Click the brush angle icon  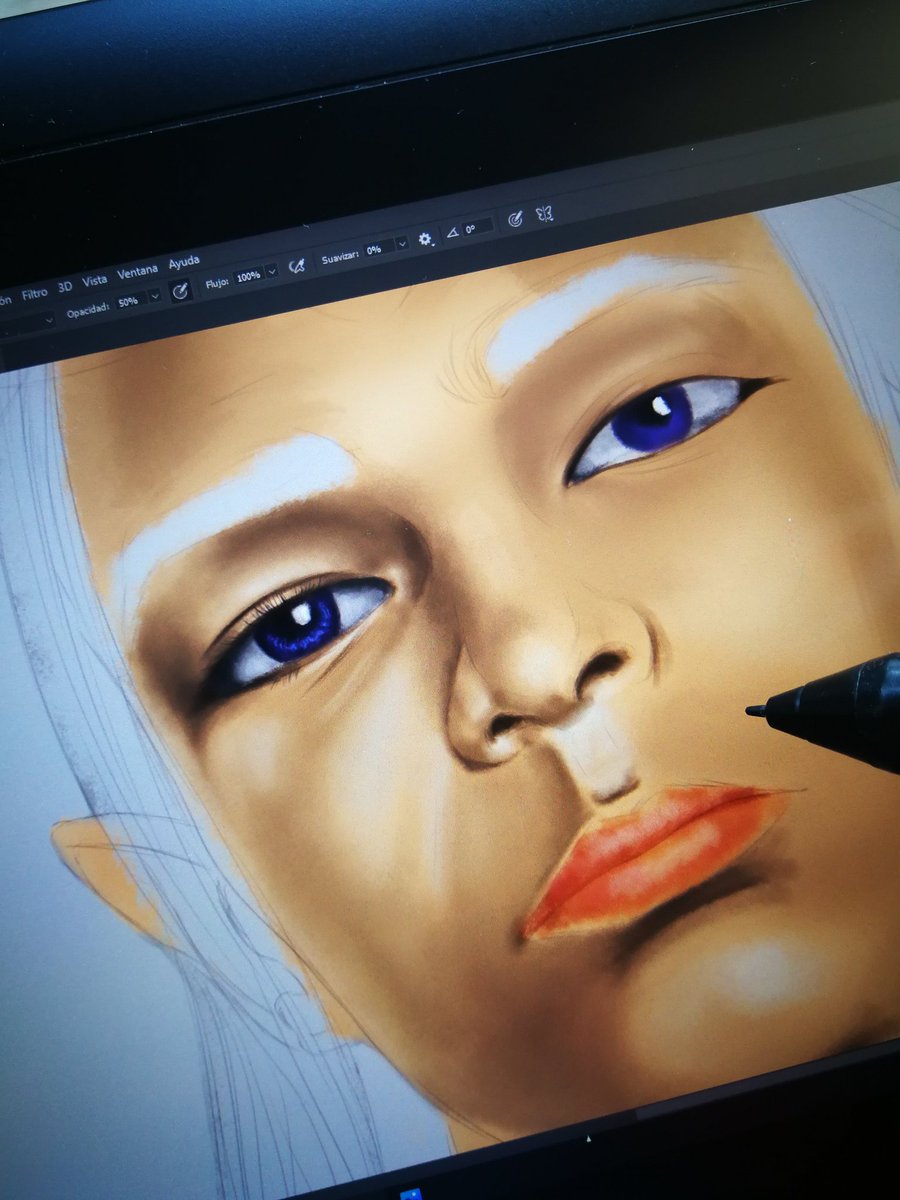point(452,232)
